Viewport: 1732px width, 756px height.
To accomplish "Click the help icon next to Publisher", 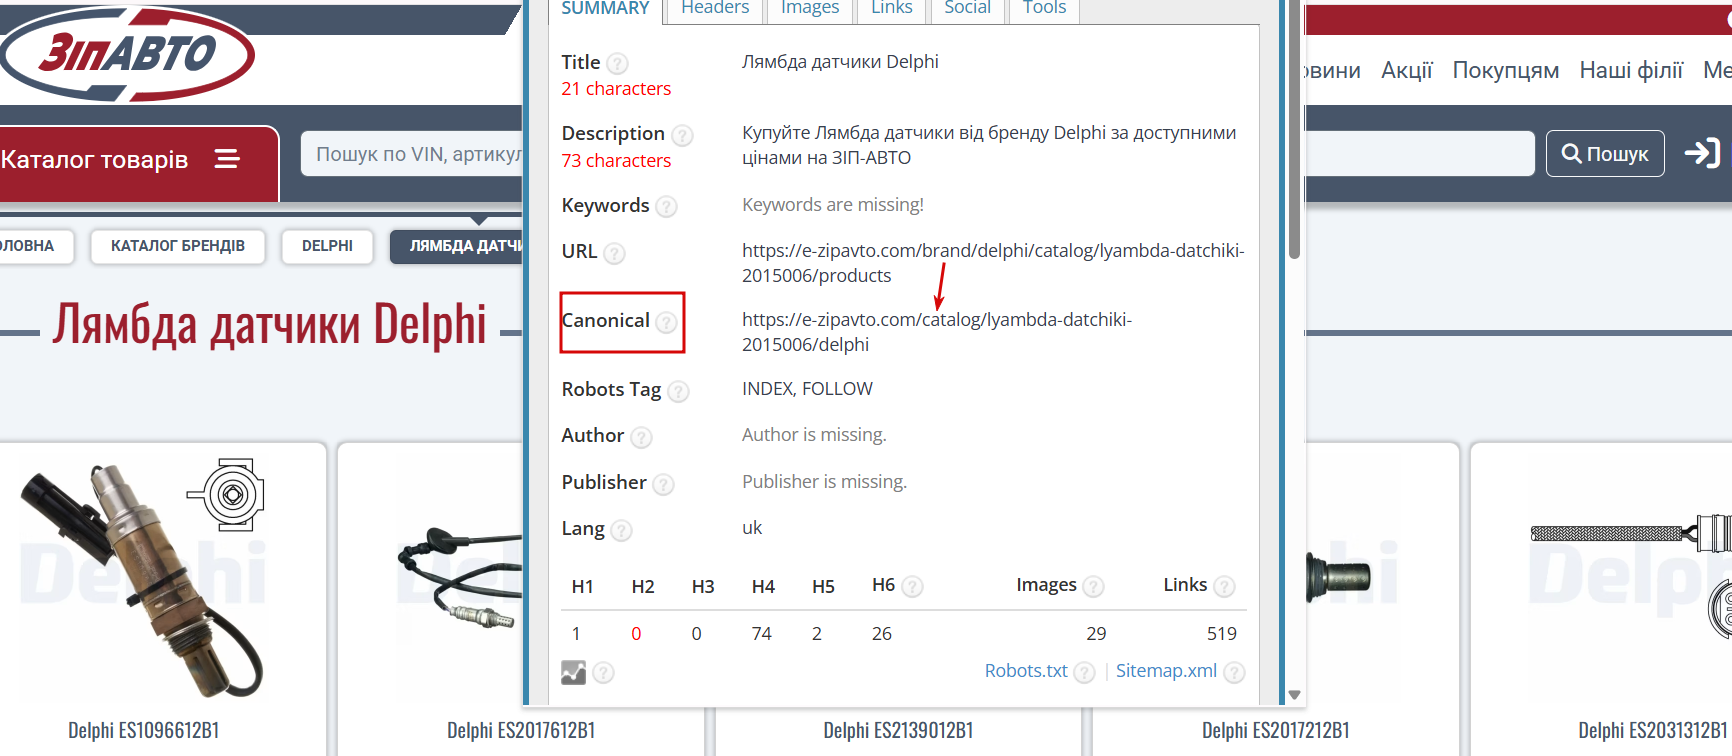I will click(x=663, y=484).
